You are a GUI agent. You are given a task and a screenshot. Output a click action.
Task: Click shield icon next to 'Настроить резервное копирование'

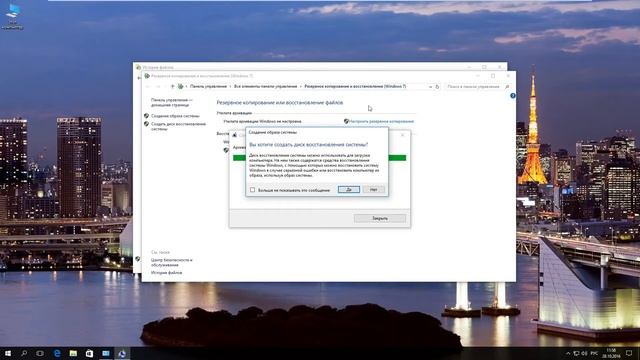[x=346, y=121]
